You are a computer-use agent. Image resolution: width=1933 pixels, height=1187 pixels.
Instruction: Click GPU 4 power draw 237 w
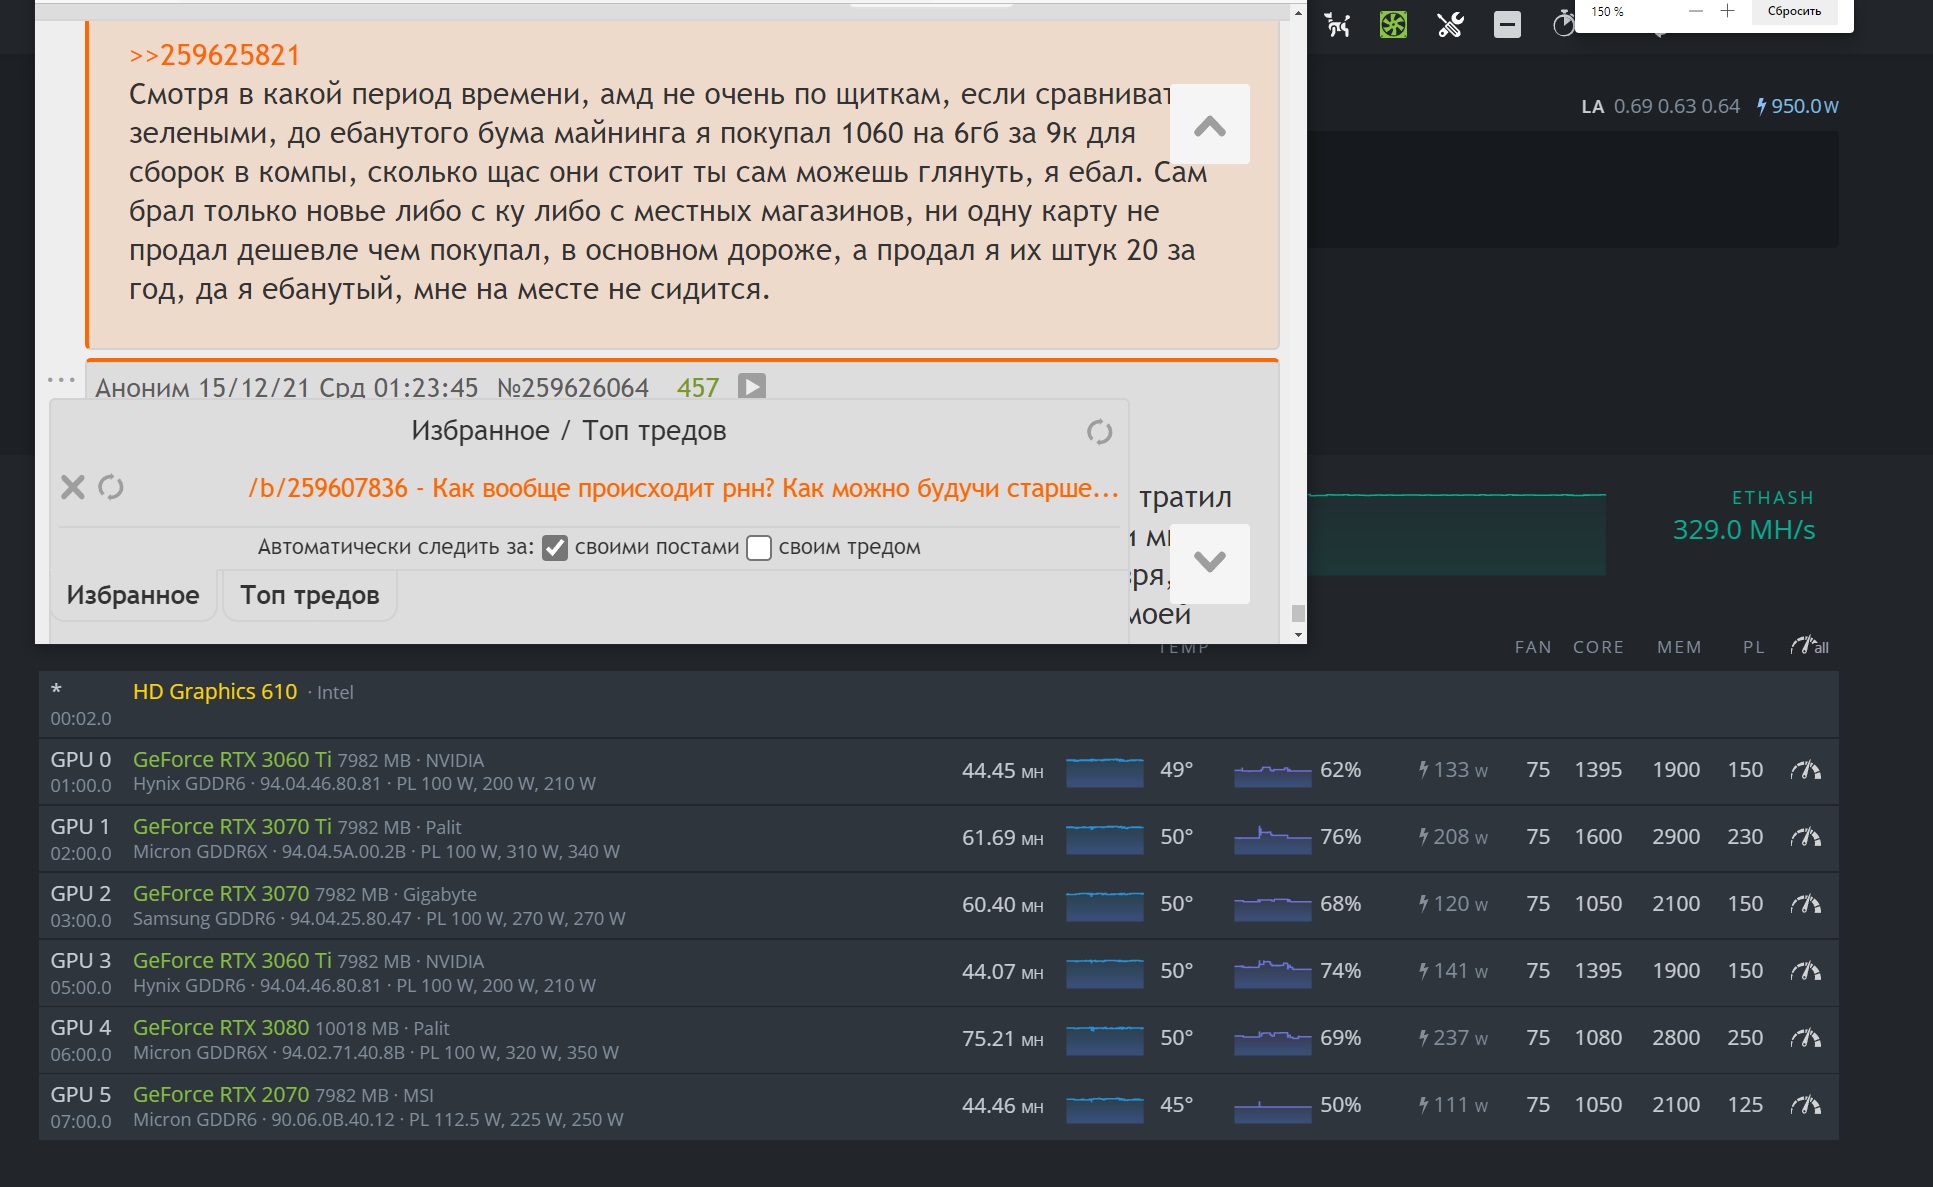[x=1453, y=1038]
